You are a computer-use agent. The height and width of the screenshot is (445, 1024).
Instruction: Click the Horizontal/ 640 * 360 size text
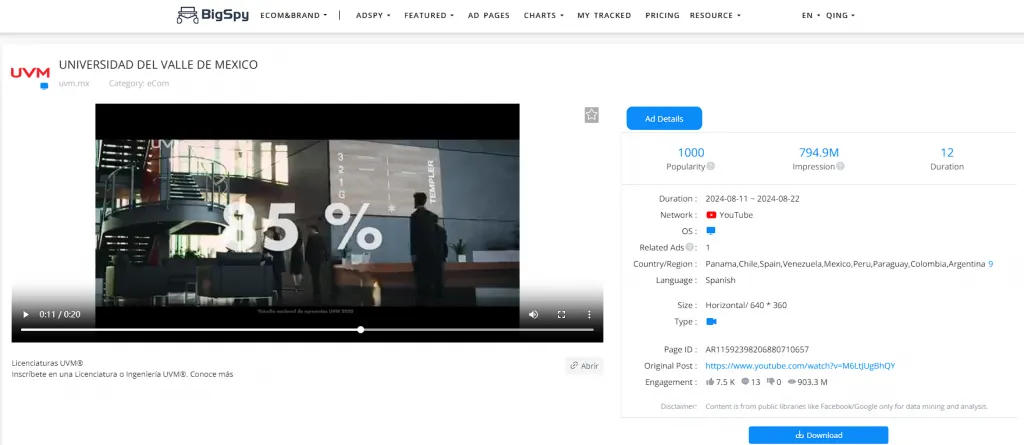(x=746, y=305)
